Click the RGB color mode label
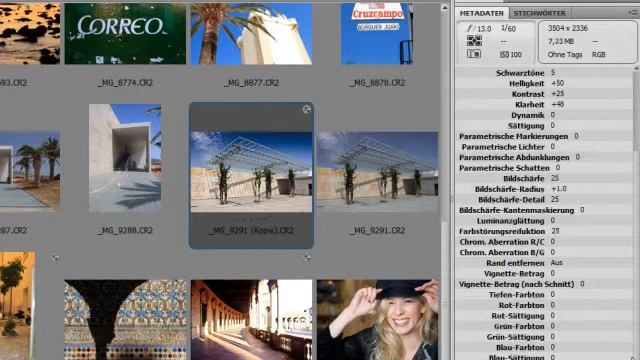The height and width of the screenshot is (360, 640). (x=599, y=54)
